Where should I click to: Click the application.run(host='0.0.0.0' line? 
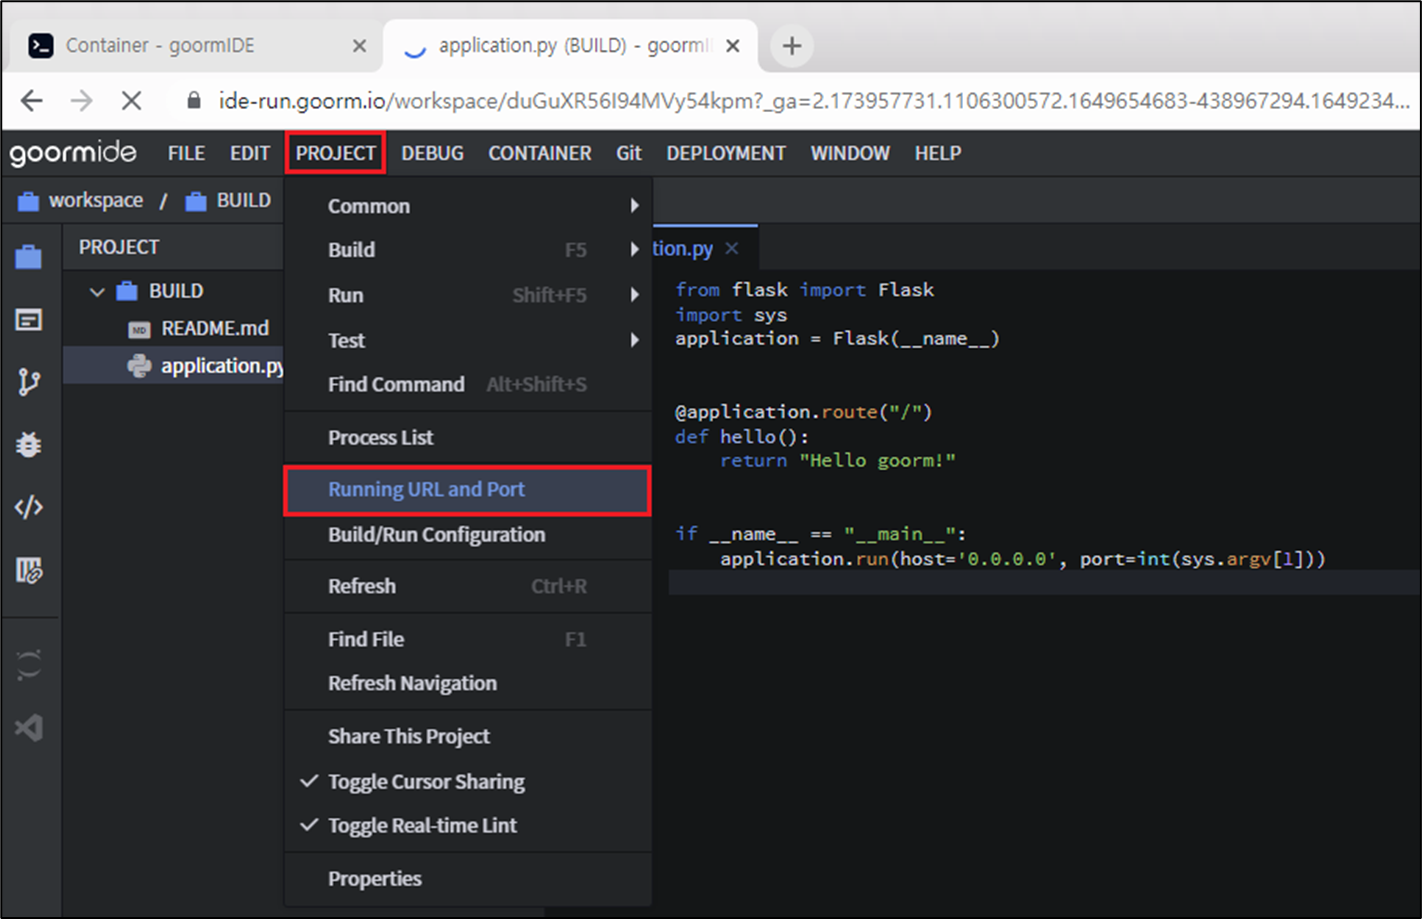click(1023, 559)
